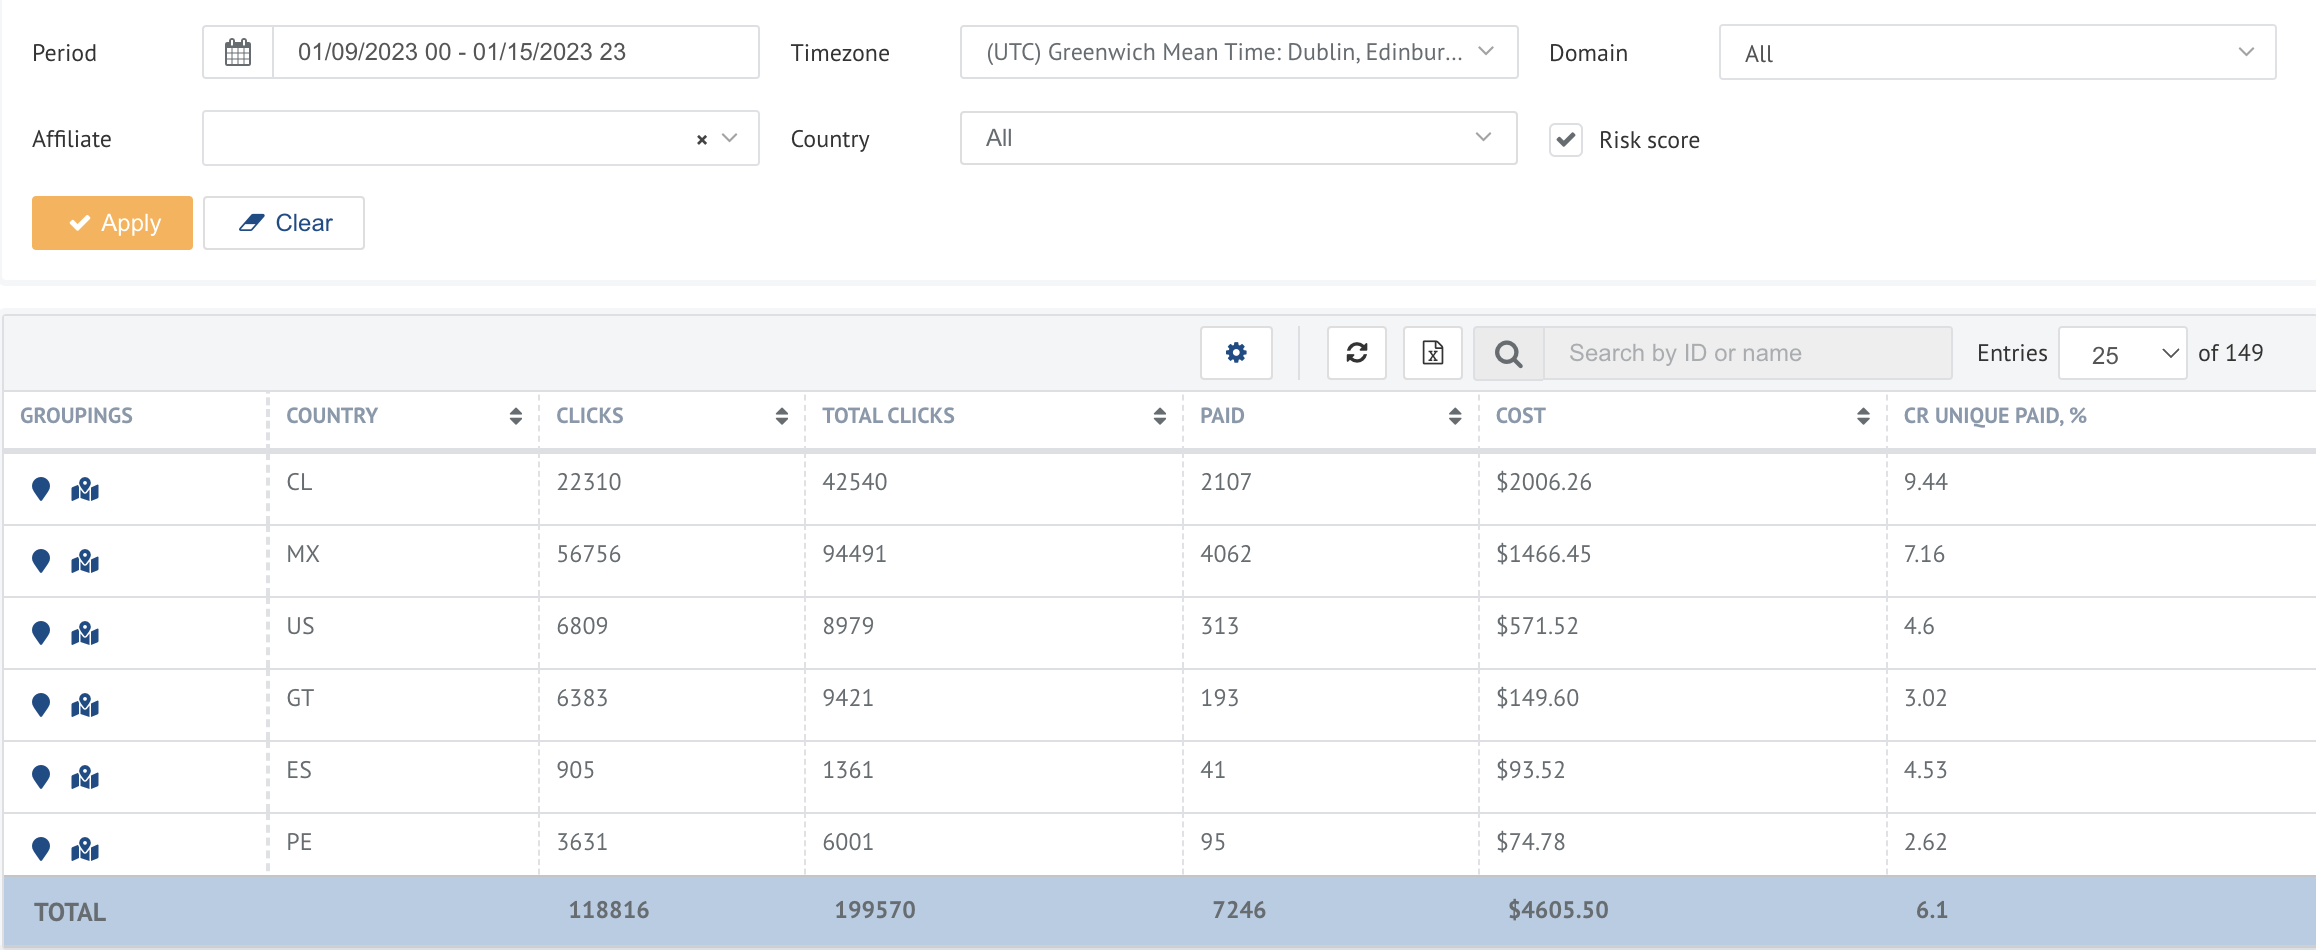Sort by the Cost column
Image resolution: width=2316 pixels, height=950 pixels.
pos(1862,416)
